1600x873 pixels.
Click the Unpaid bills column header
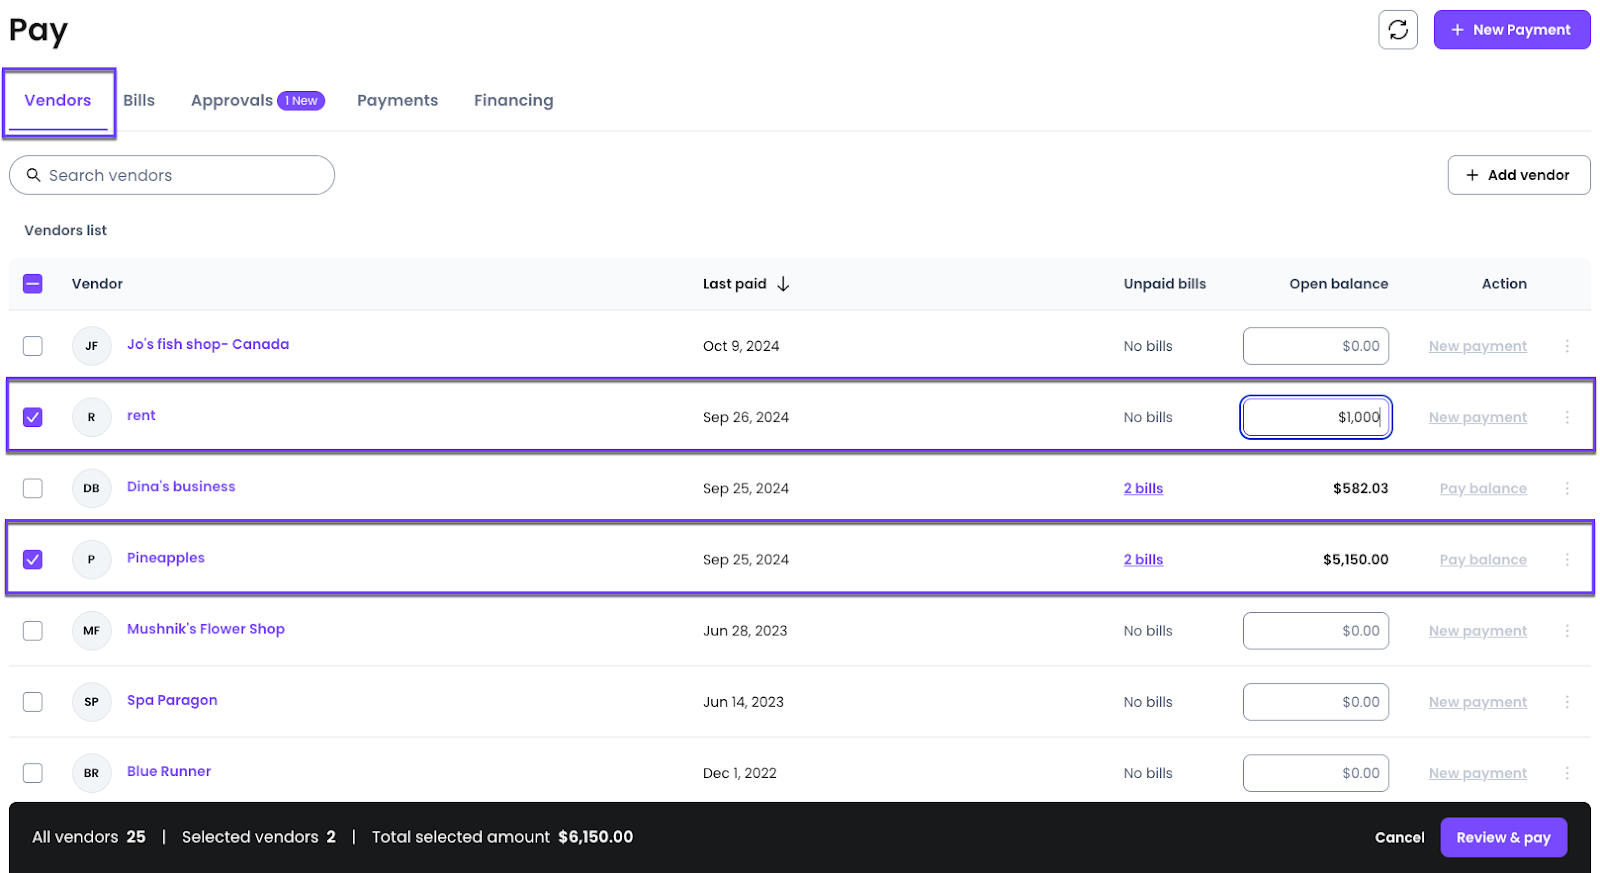click(1165, 284)
